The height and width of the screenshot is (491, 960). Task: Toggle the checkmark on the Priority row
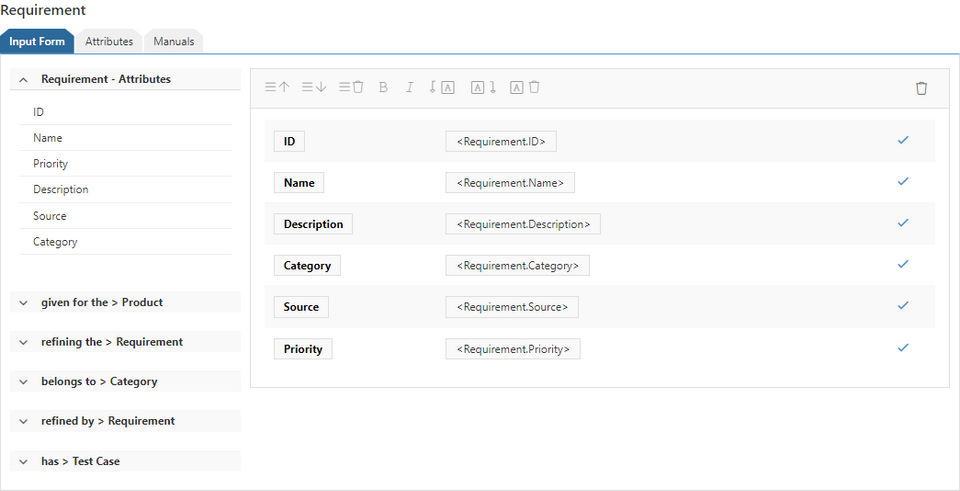pos(903,348)
